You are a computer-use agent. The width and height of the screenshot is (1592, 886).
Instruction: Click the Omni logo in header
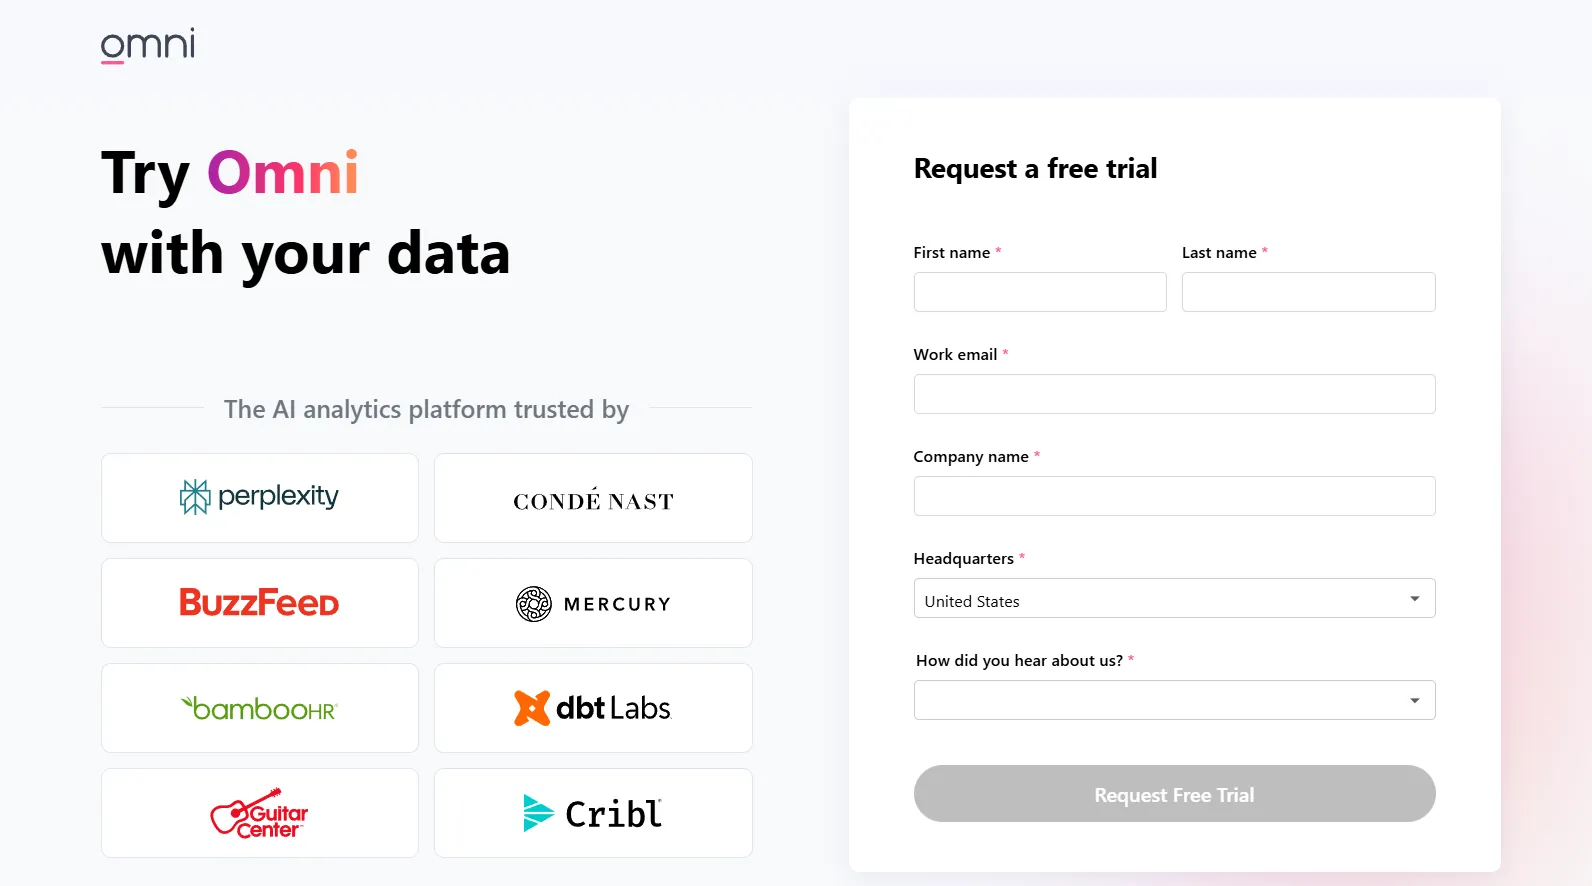tap(148, 45)
